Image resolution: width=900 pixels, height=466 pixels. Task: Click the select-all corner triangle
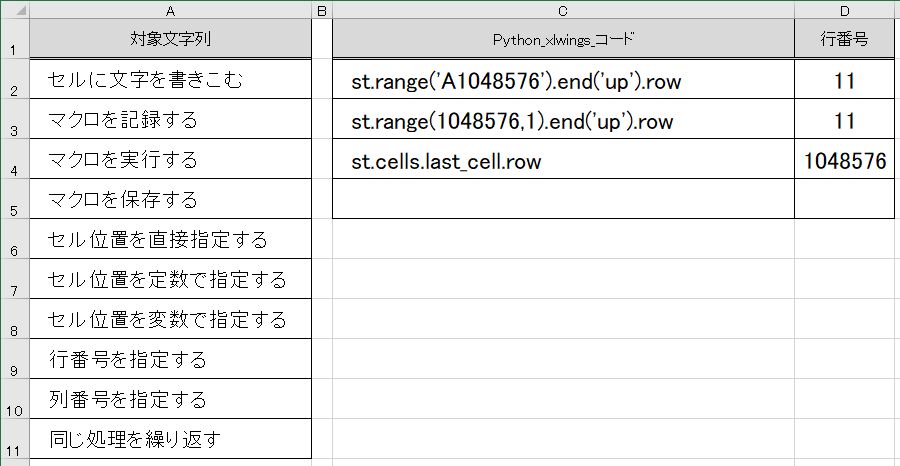(14, 10)
